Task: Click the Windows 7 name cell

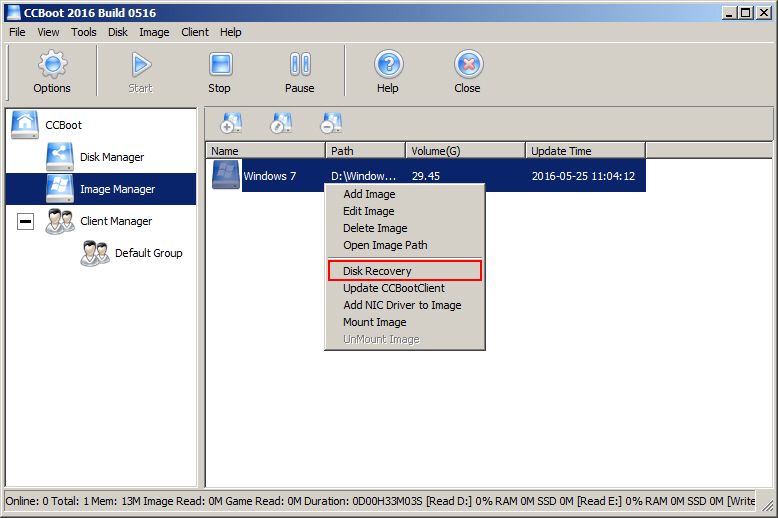Action: 270,176
